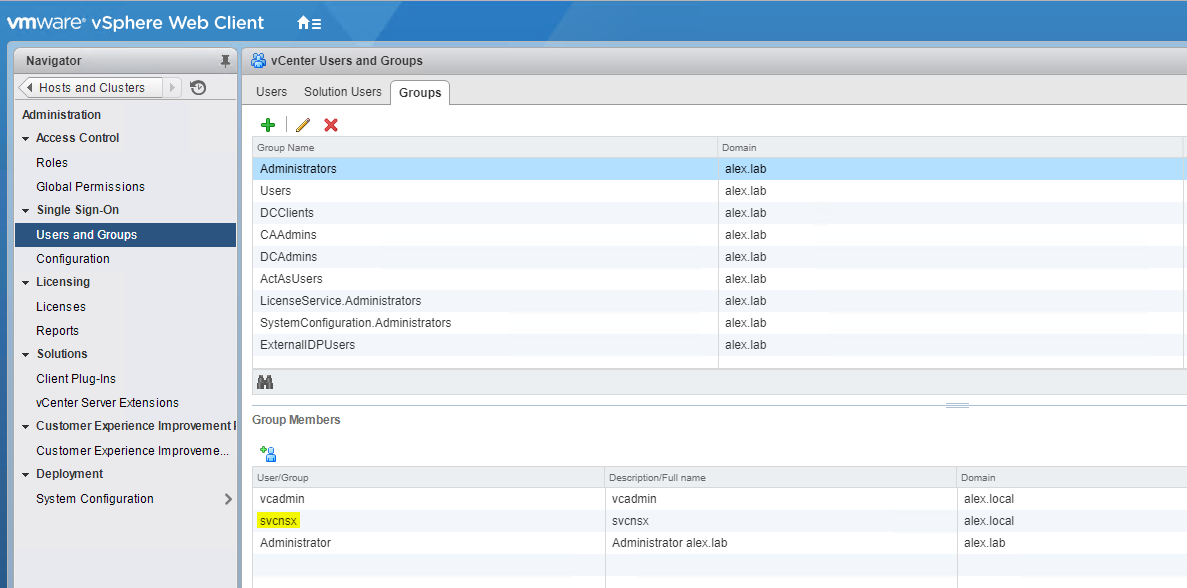Select the DCAdmins group row
The width and height of the screenshot is (1187, 588).
click(288, 257)
